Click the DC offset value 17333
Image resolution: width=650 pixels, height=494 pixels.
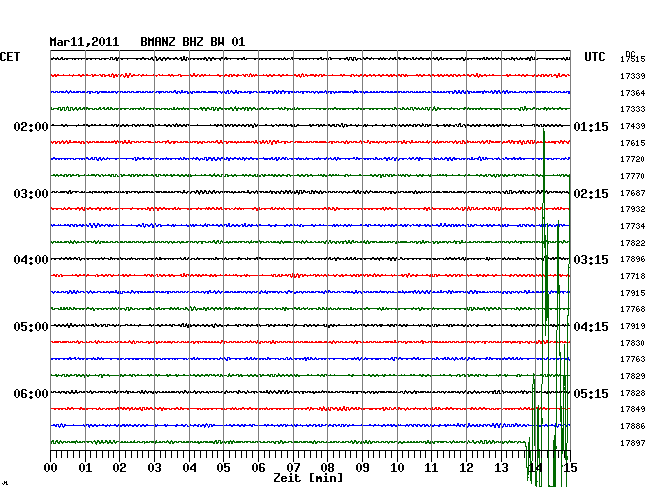(633, 109)
